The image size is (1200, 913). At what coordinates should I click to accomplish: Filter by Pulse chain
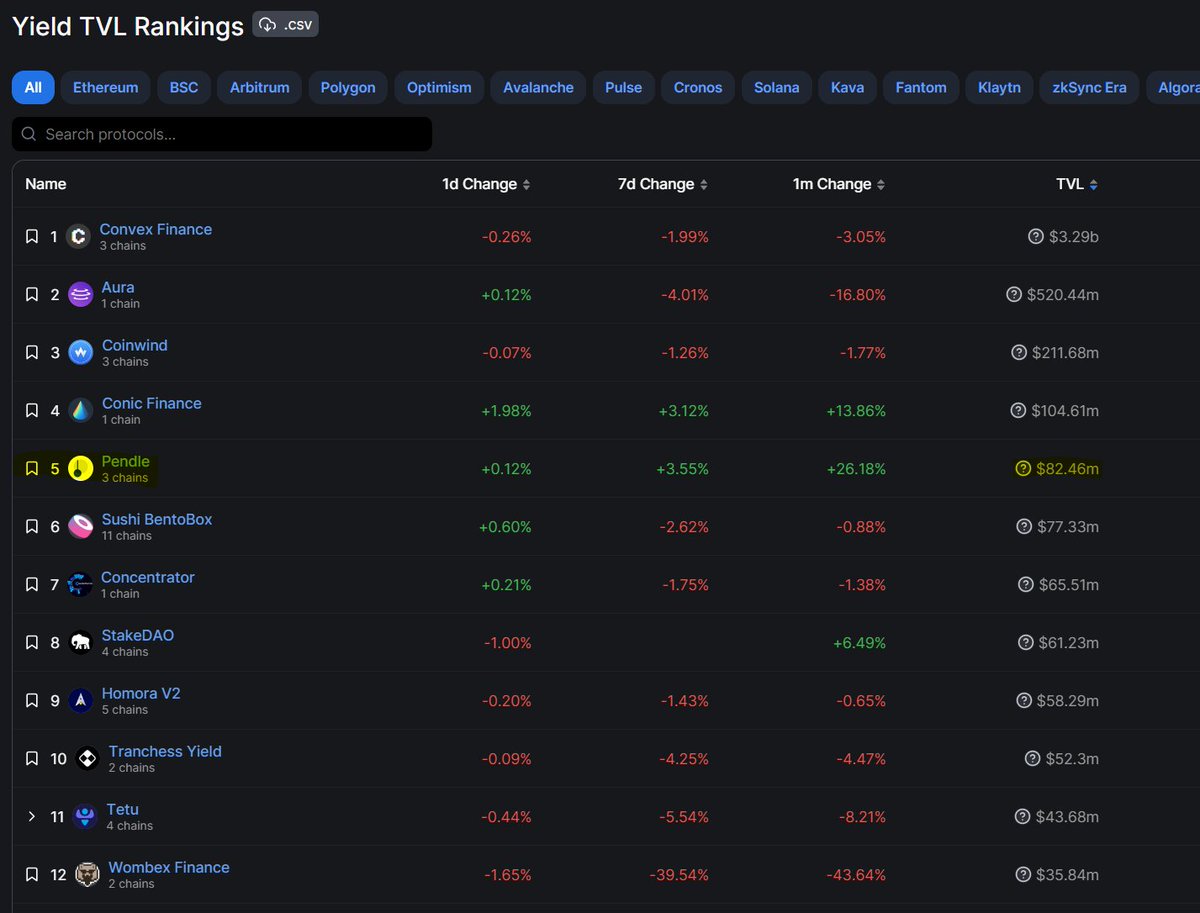624,87
